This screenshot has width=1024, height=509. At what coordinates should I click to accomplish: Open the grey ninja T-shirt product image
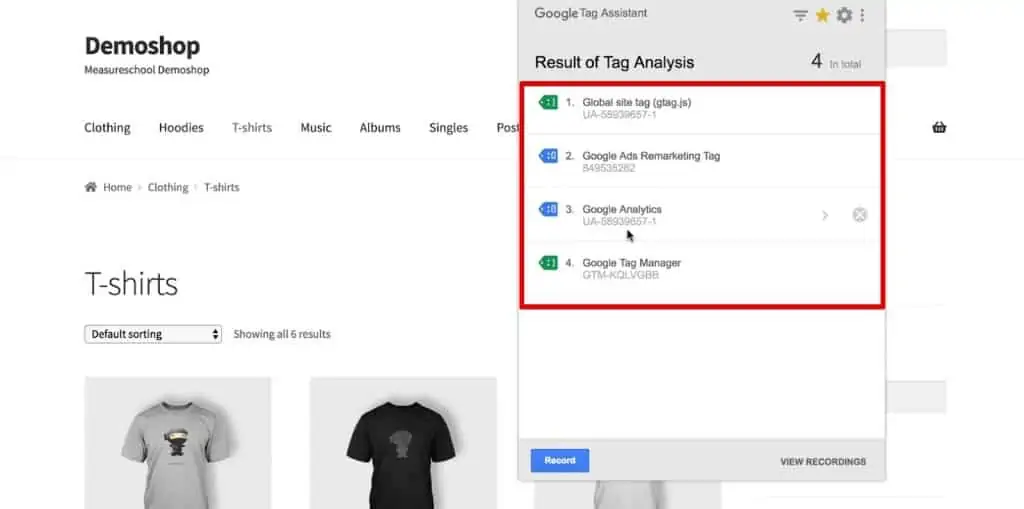178,442
